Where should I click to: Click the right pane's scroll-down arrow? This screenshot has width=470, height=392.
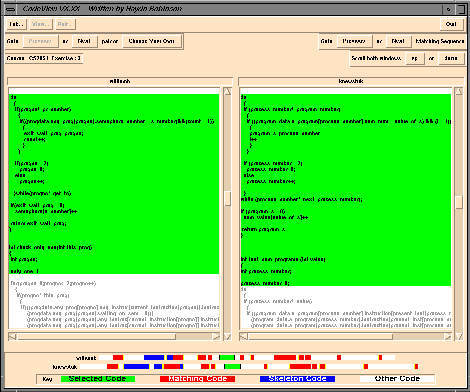459,337
